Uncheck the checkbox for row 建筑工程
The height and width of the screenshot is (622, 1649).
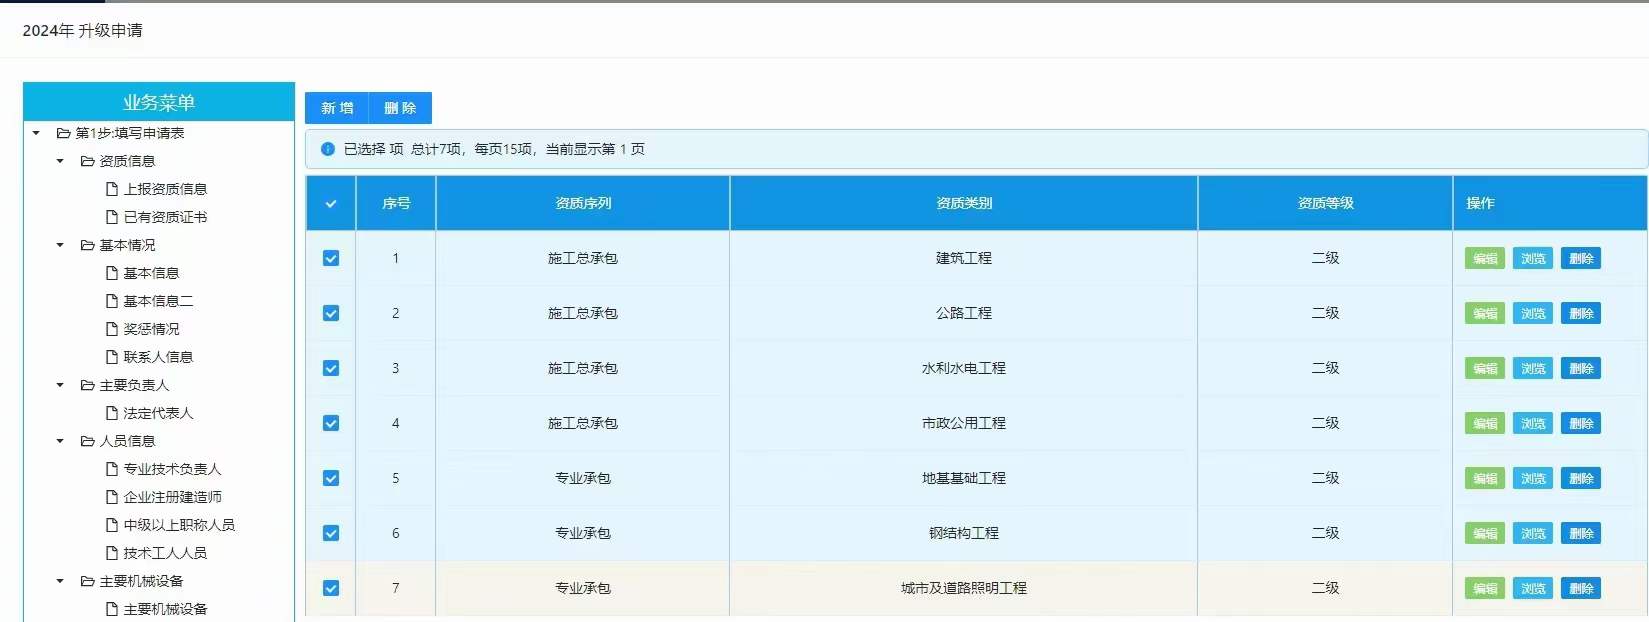point(331,258)
